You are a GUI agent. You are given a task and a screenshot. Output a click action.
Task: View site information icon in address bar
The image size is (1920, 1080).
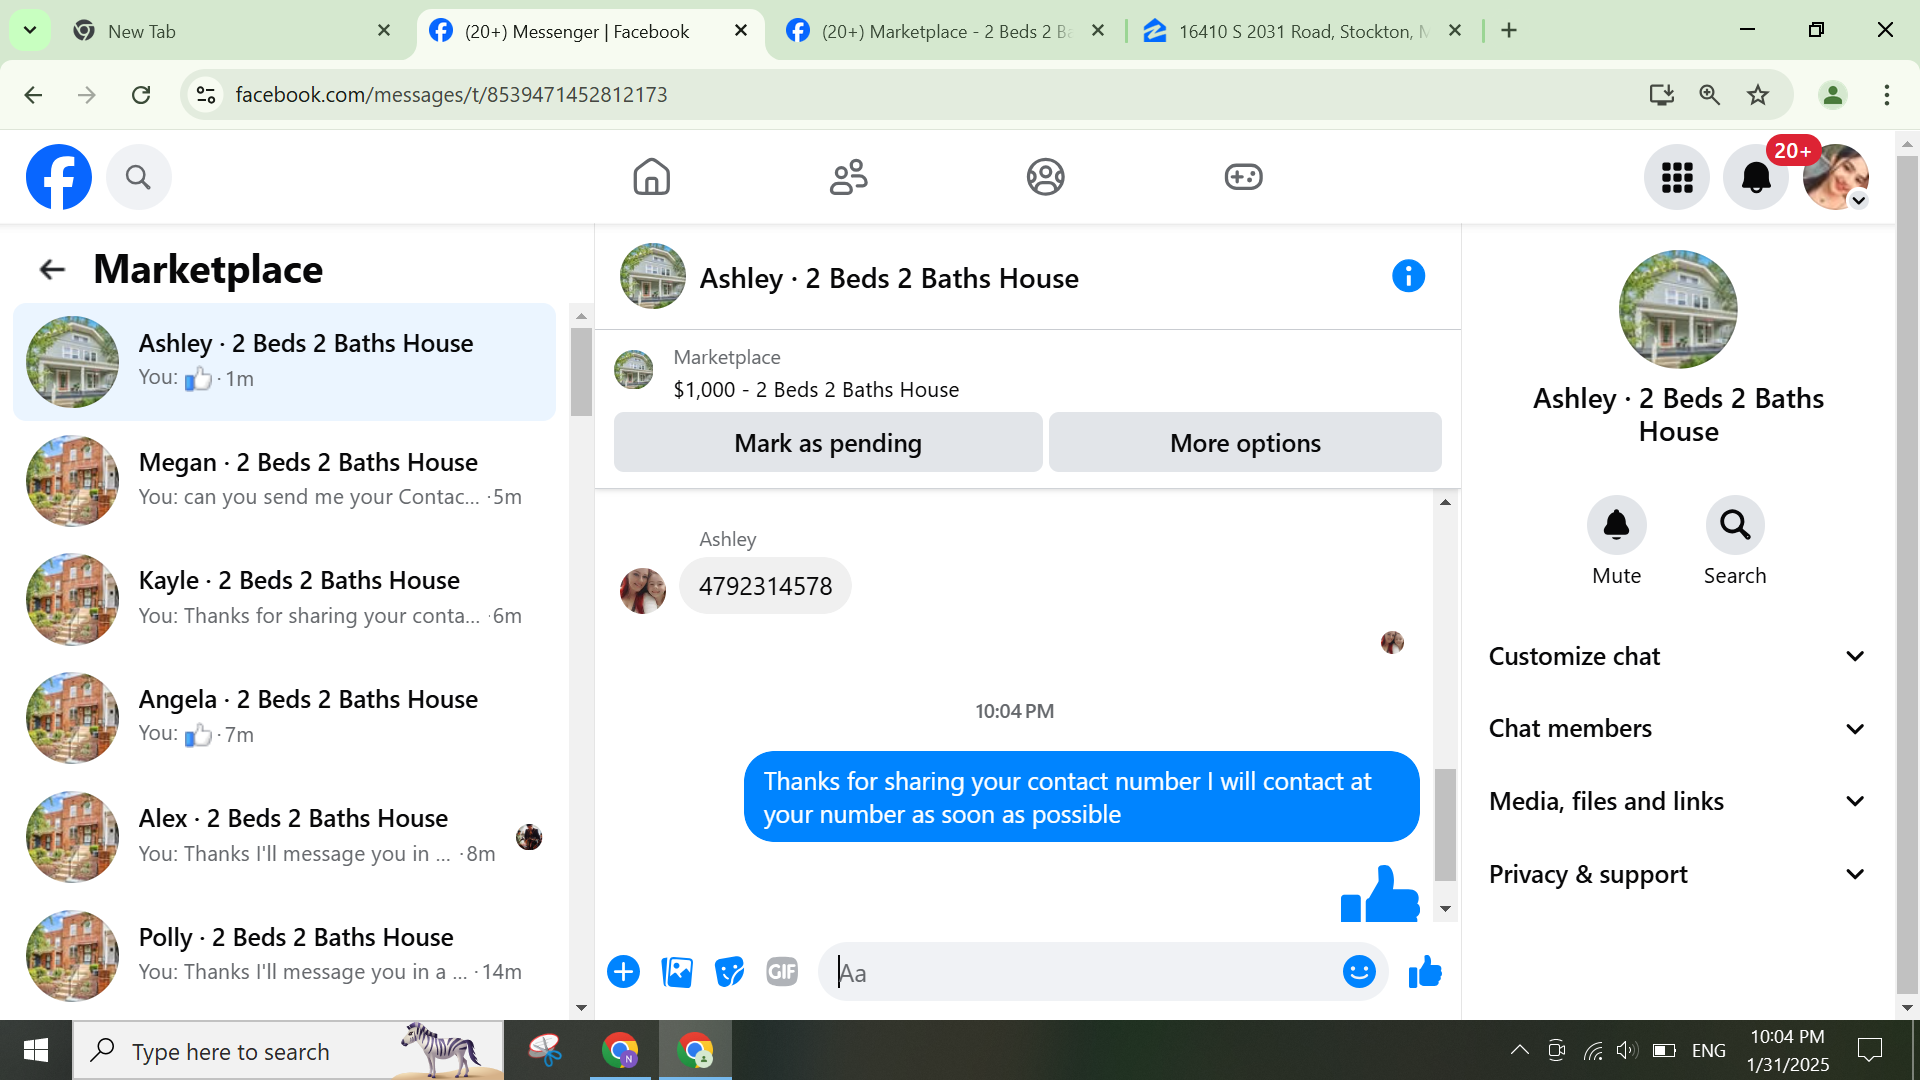coord(206,95)
